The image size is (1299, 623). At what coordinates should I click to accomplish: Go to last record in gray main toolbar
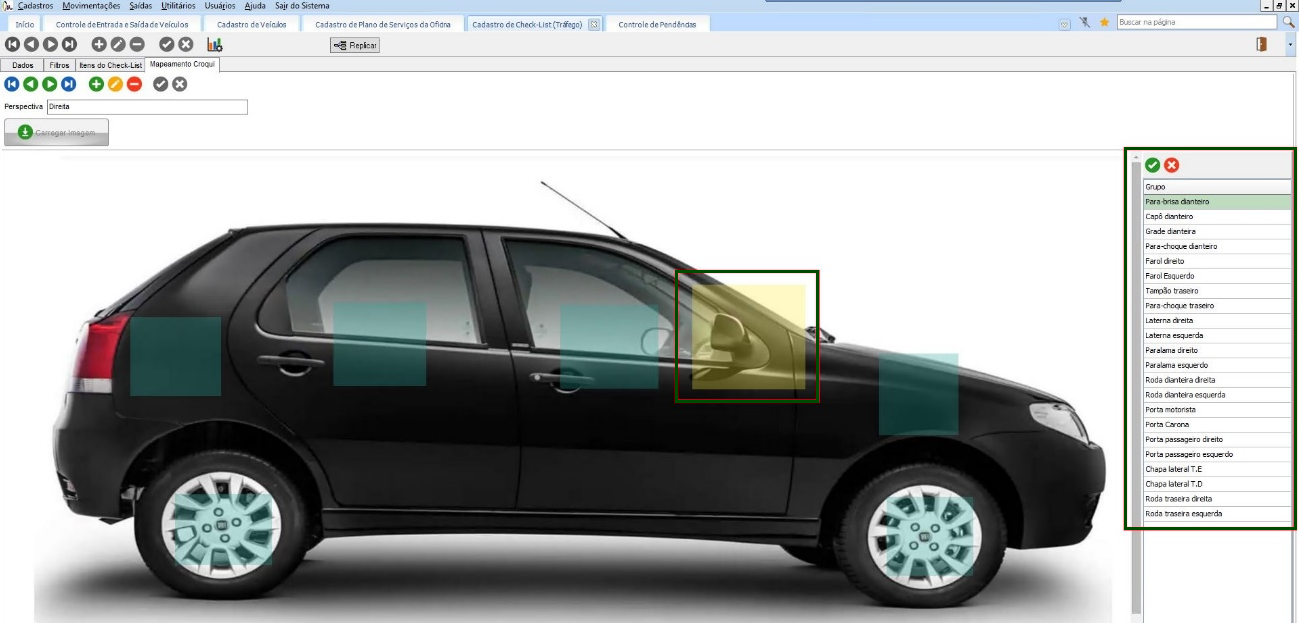coord(69,44)
